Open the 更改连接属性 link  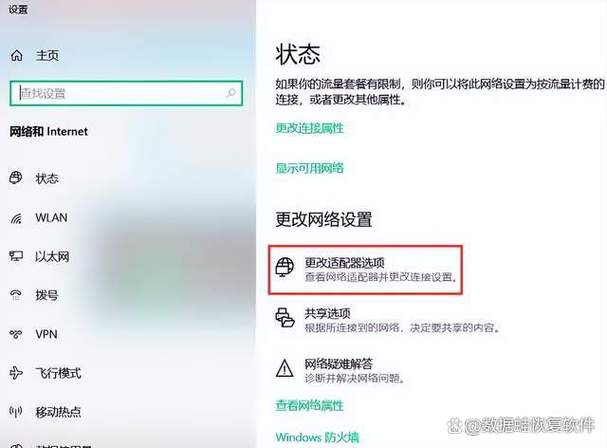pyautogui.click(x=309, y=128)
